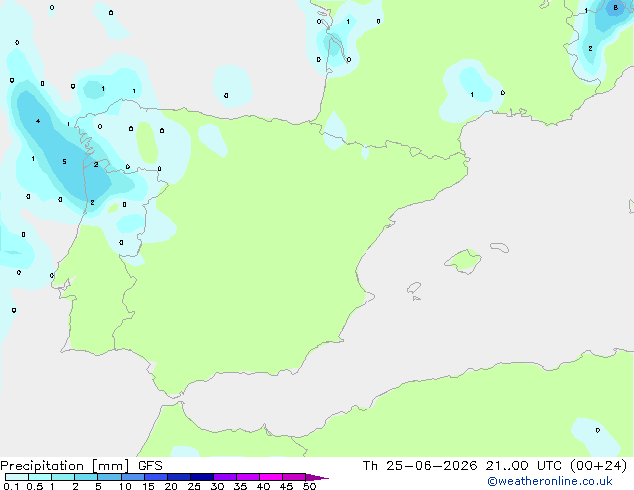Image resolution: width=634 pixels, height=490 pixels.
Task: Click the Mallorca island outline
Action: point(463,262)
